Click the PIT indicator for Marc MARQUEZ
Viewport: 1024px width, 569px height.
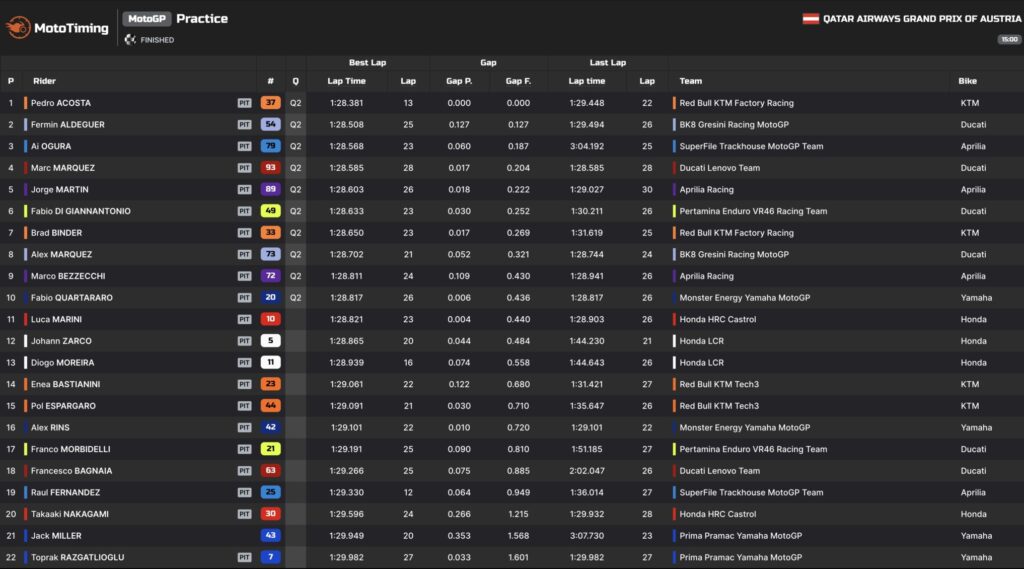[244, 168]
